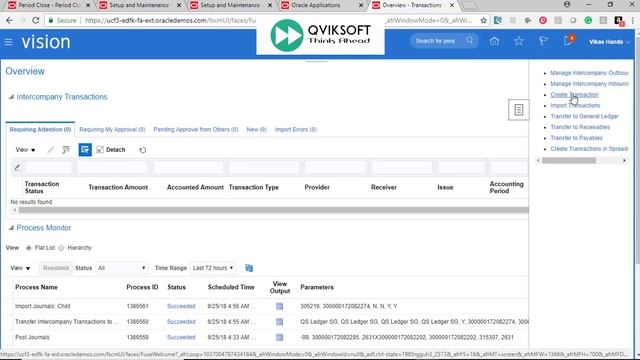Click the freeze column toolbar icon
Viewport: 640px width, 360px height.
coord(66,150)
